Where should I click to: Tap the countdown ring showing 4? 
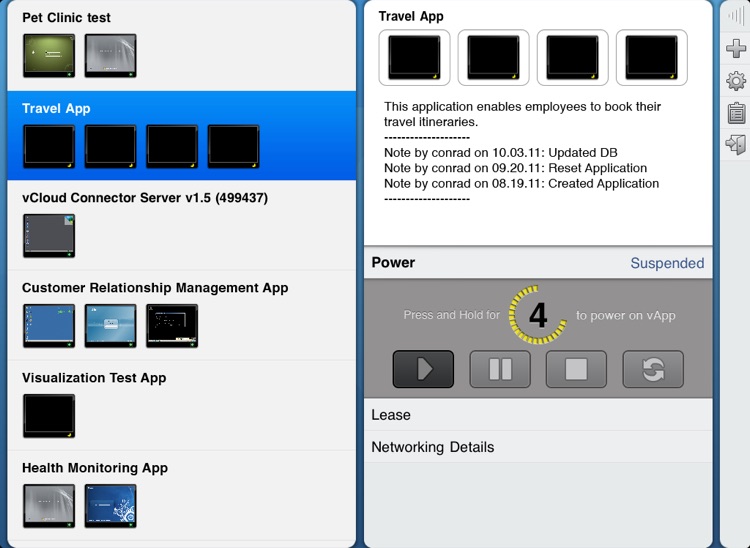point(538,315)
